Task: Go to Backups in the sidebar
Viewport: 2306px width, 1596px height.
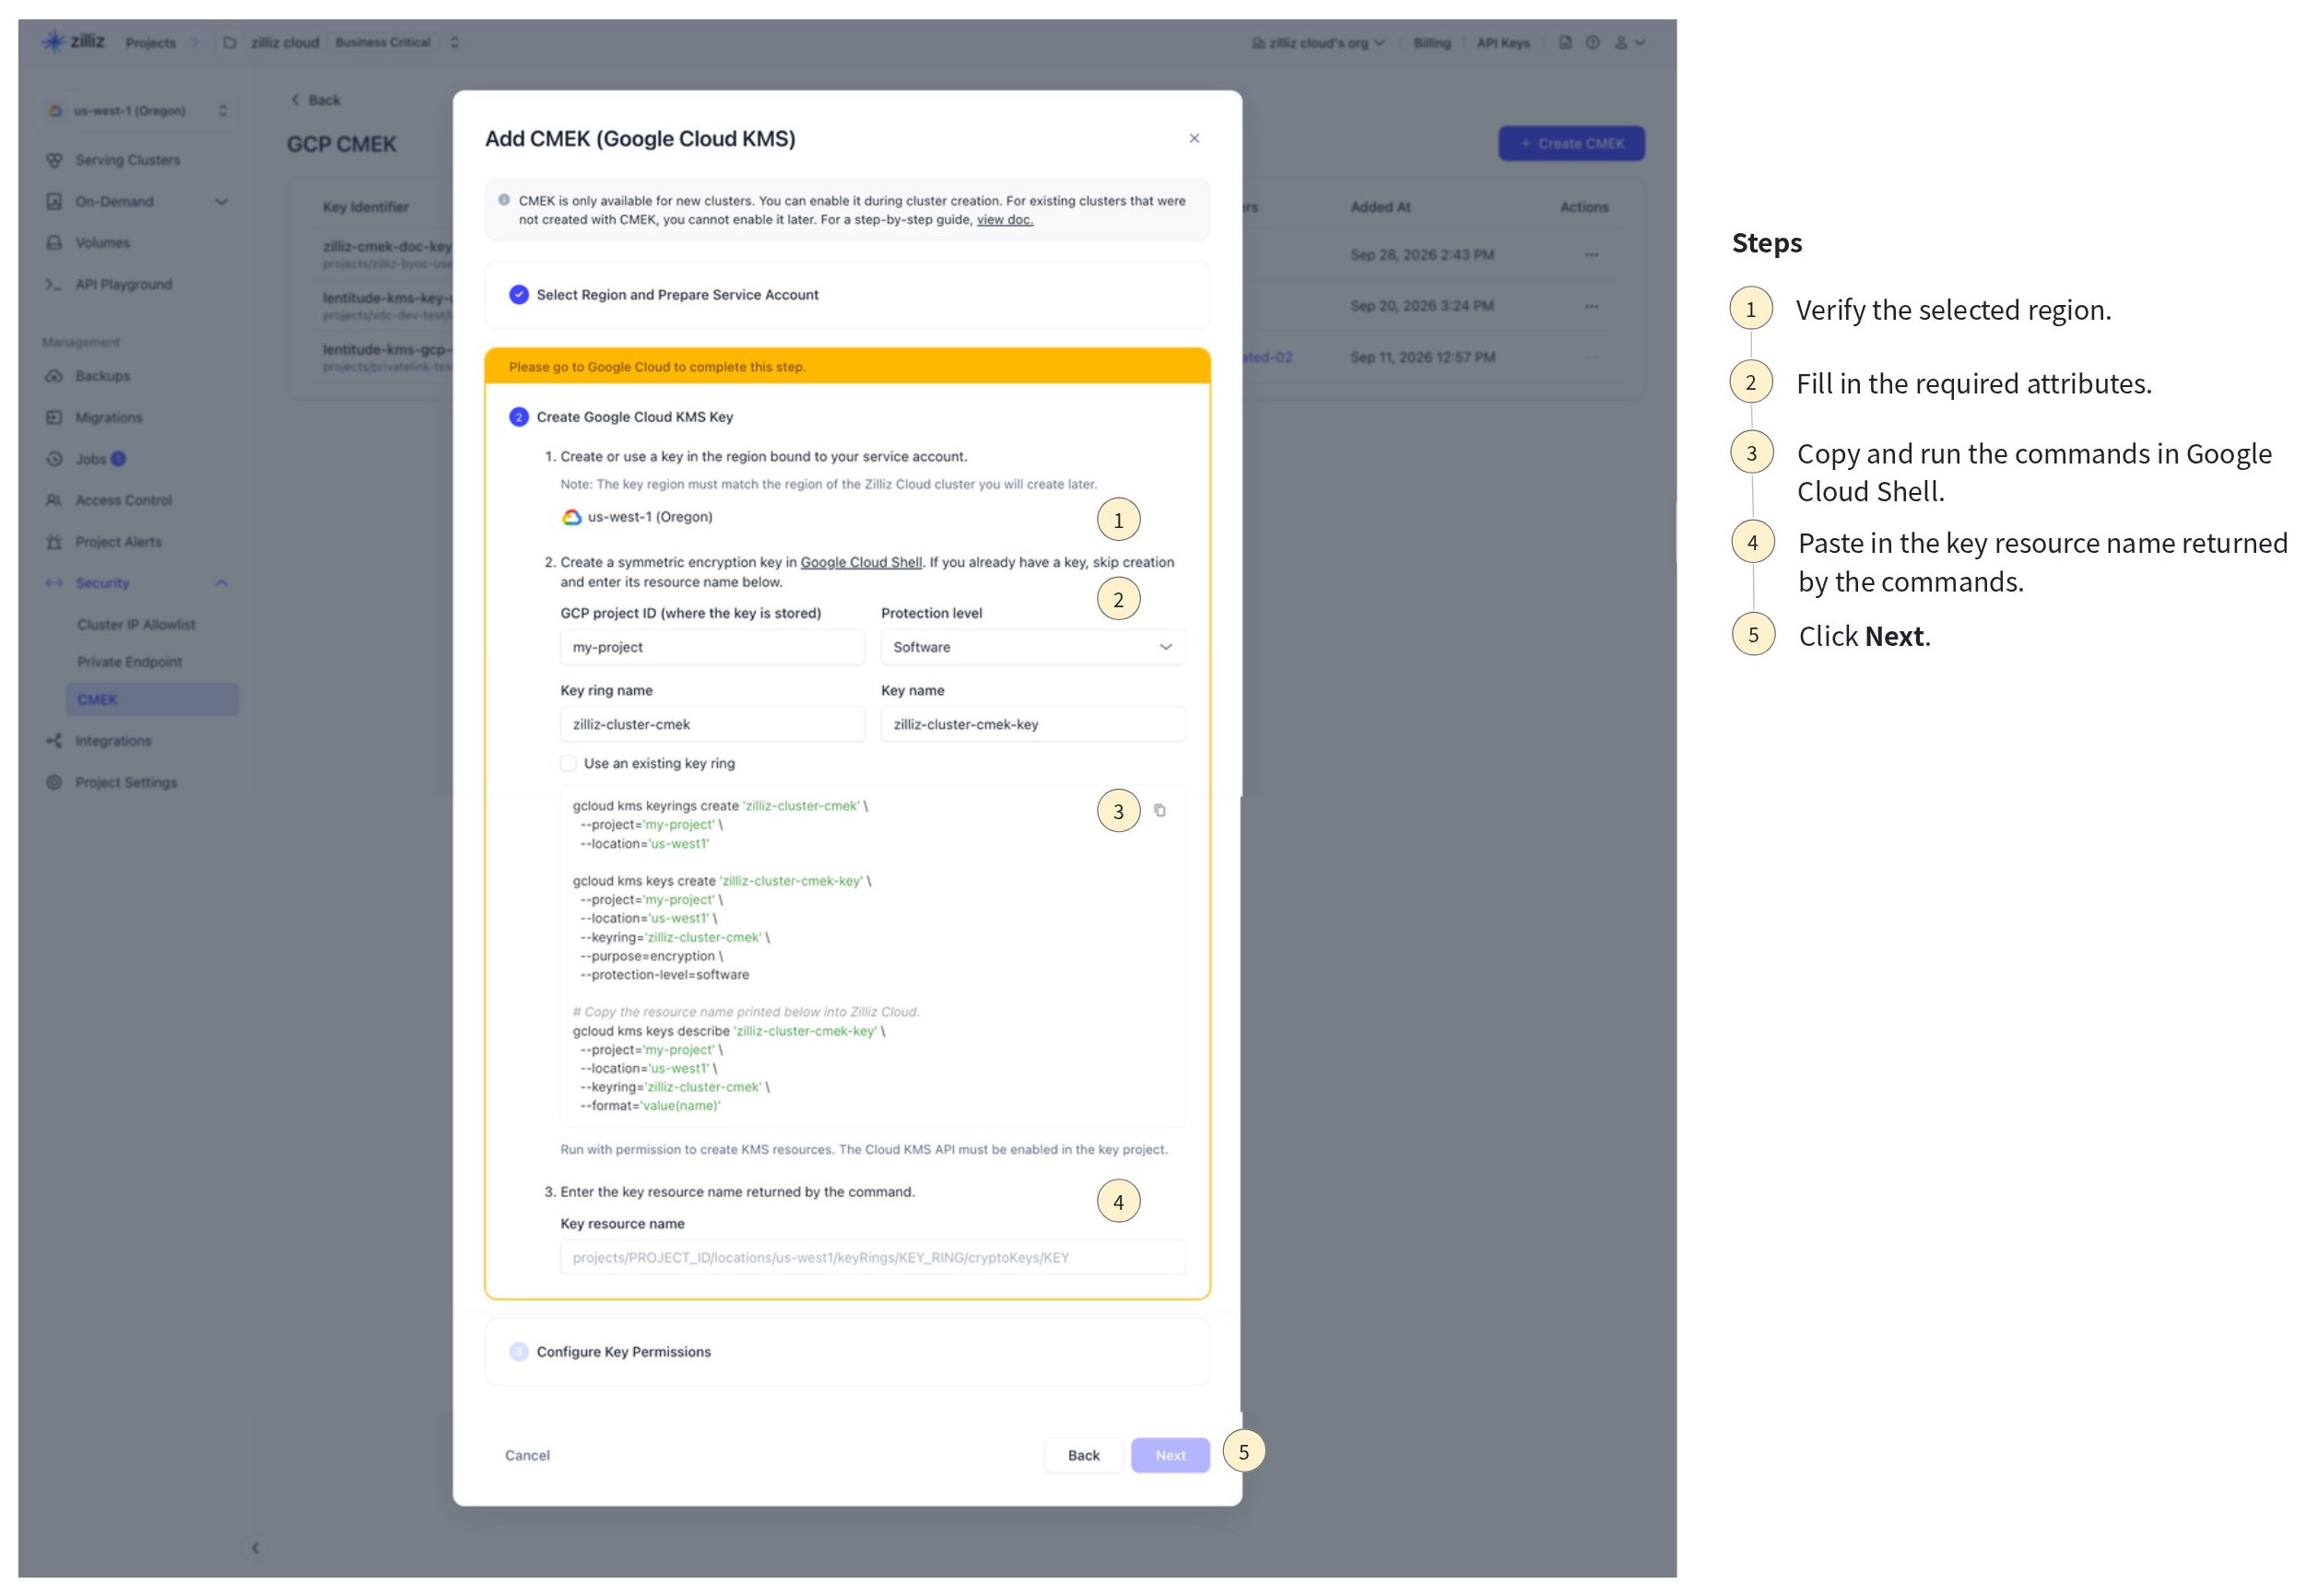Action: pos(102,376)
